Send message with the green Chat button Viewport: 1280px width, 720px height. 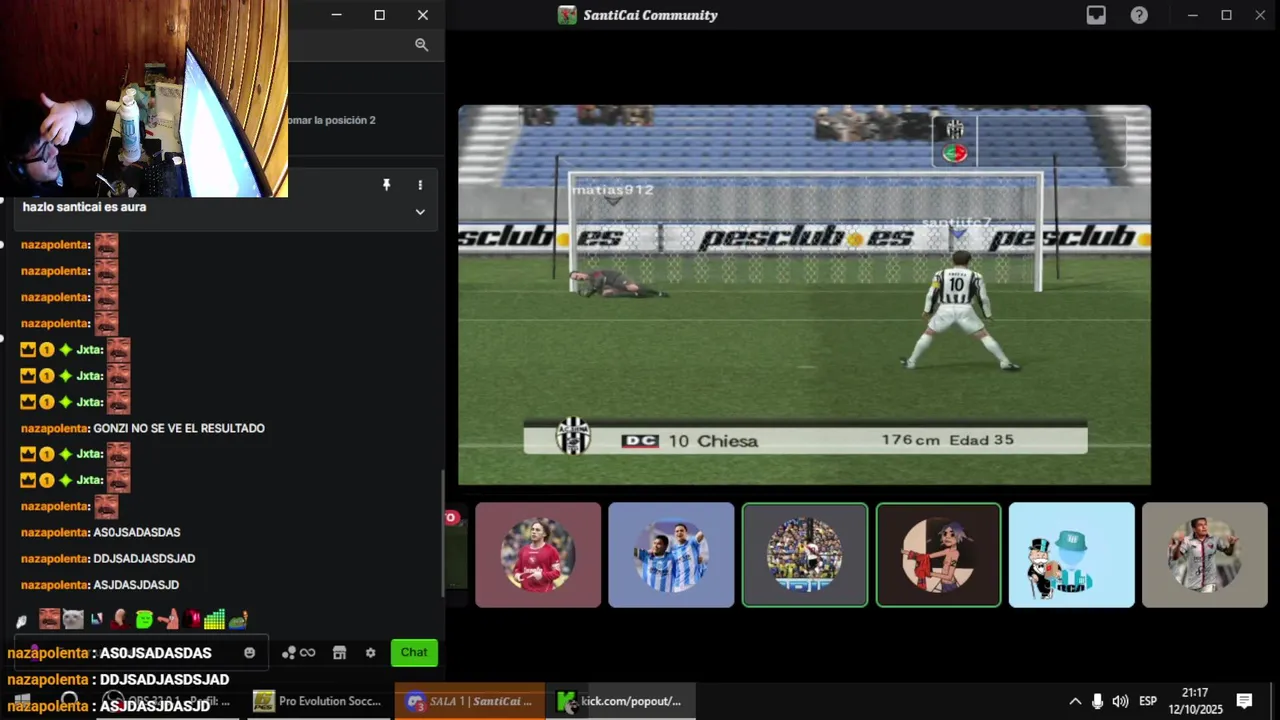pos(414,652)
